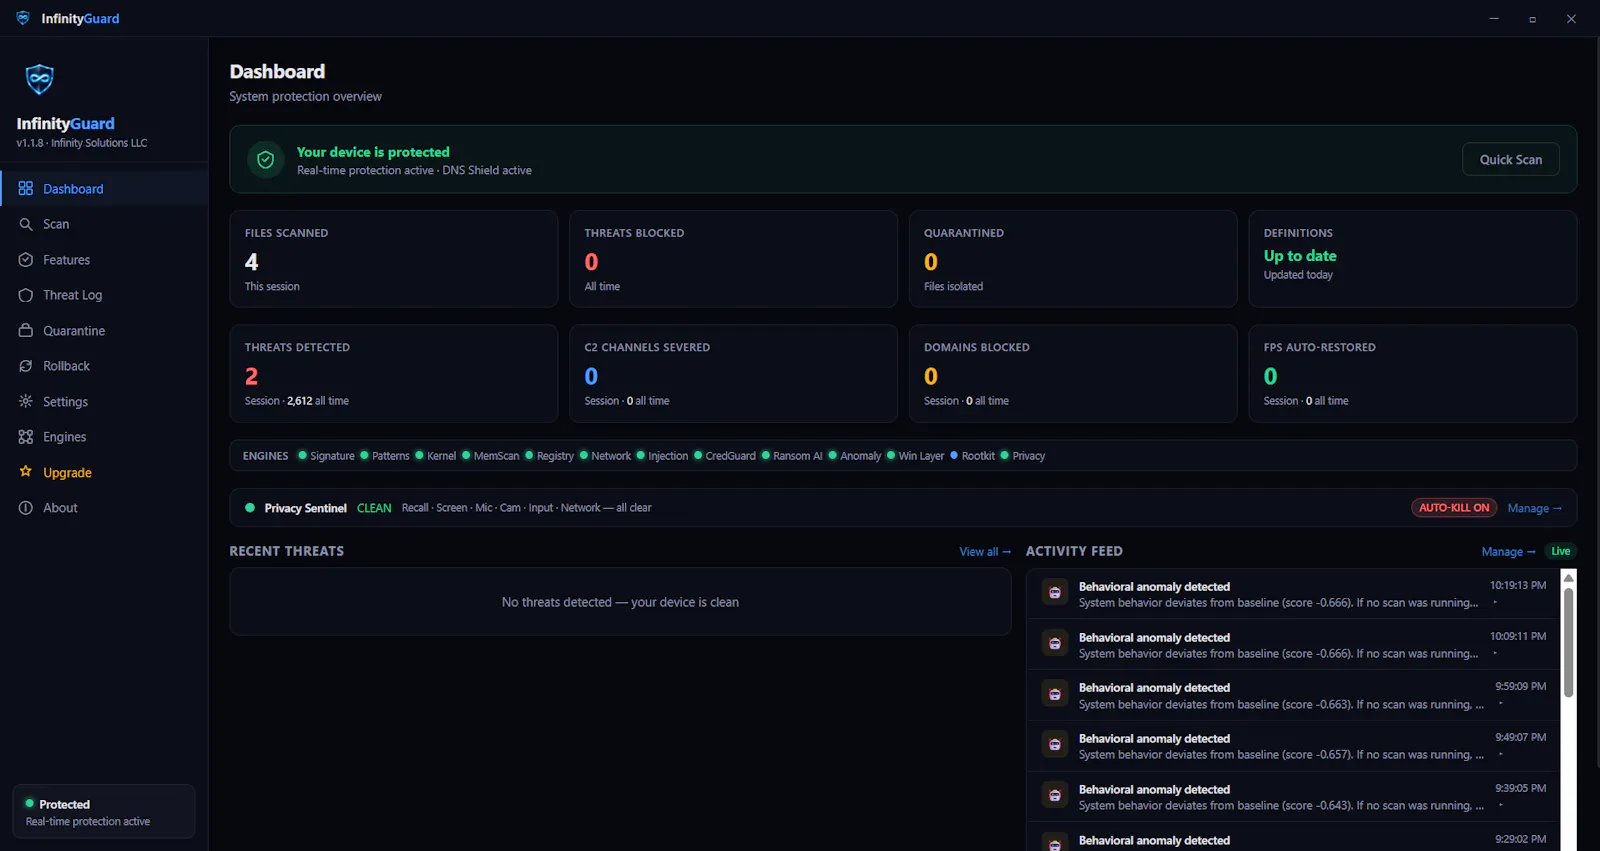Click the Threat Log shield icon
Image resolution: width=1600 pixels, height=851 pixels.
click(26, 295)
